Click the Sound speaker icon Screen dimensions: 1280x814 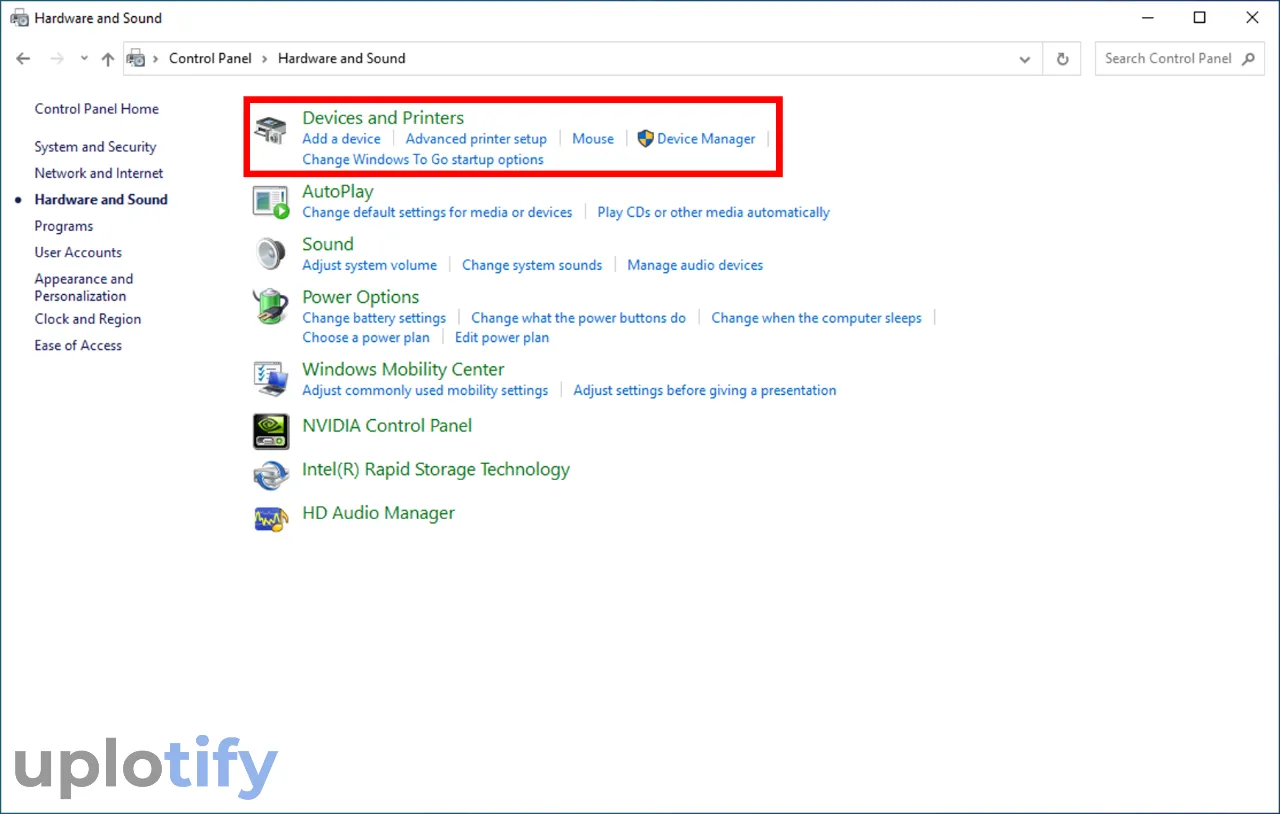270,254
